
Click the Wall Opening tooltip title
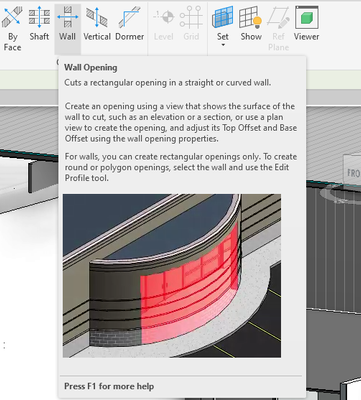click(x=91, y=68)
